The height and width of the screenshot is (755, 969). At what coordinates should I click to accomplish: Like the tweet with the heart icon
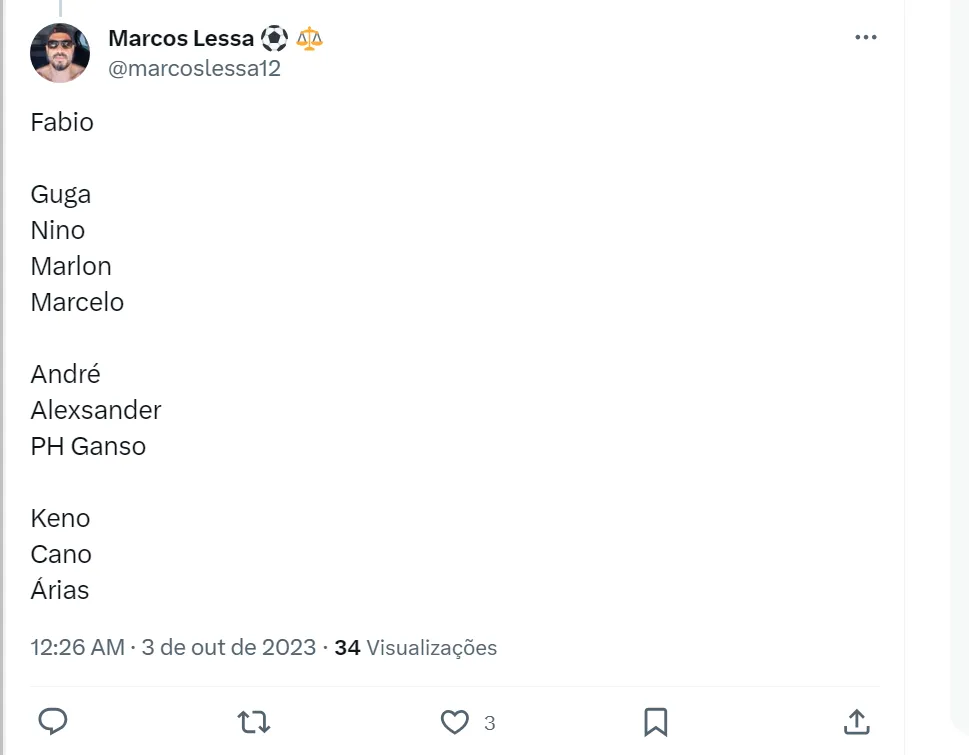point(455,722)
